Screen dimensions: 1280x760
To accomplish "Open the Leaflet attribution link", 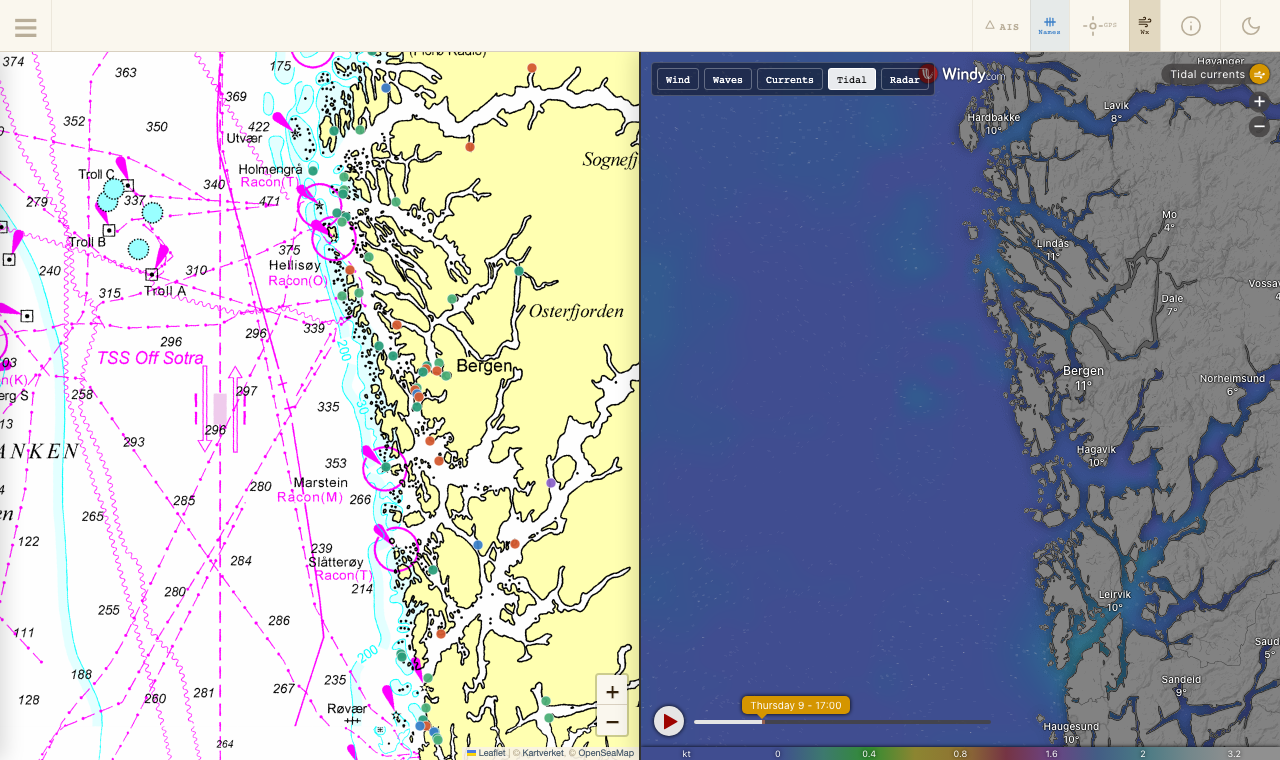I will pos(486,753).
